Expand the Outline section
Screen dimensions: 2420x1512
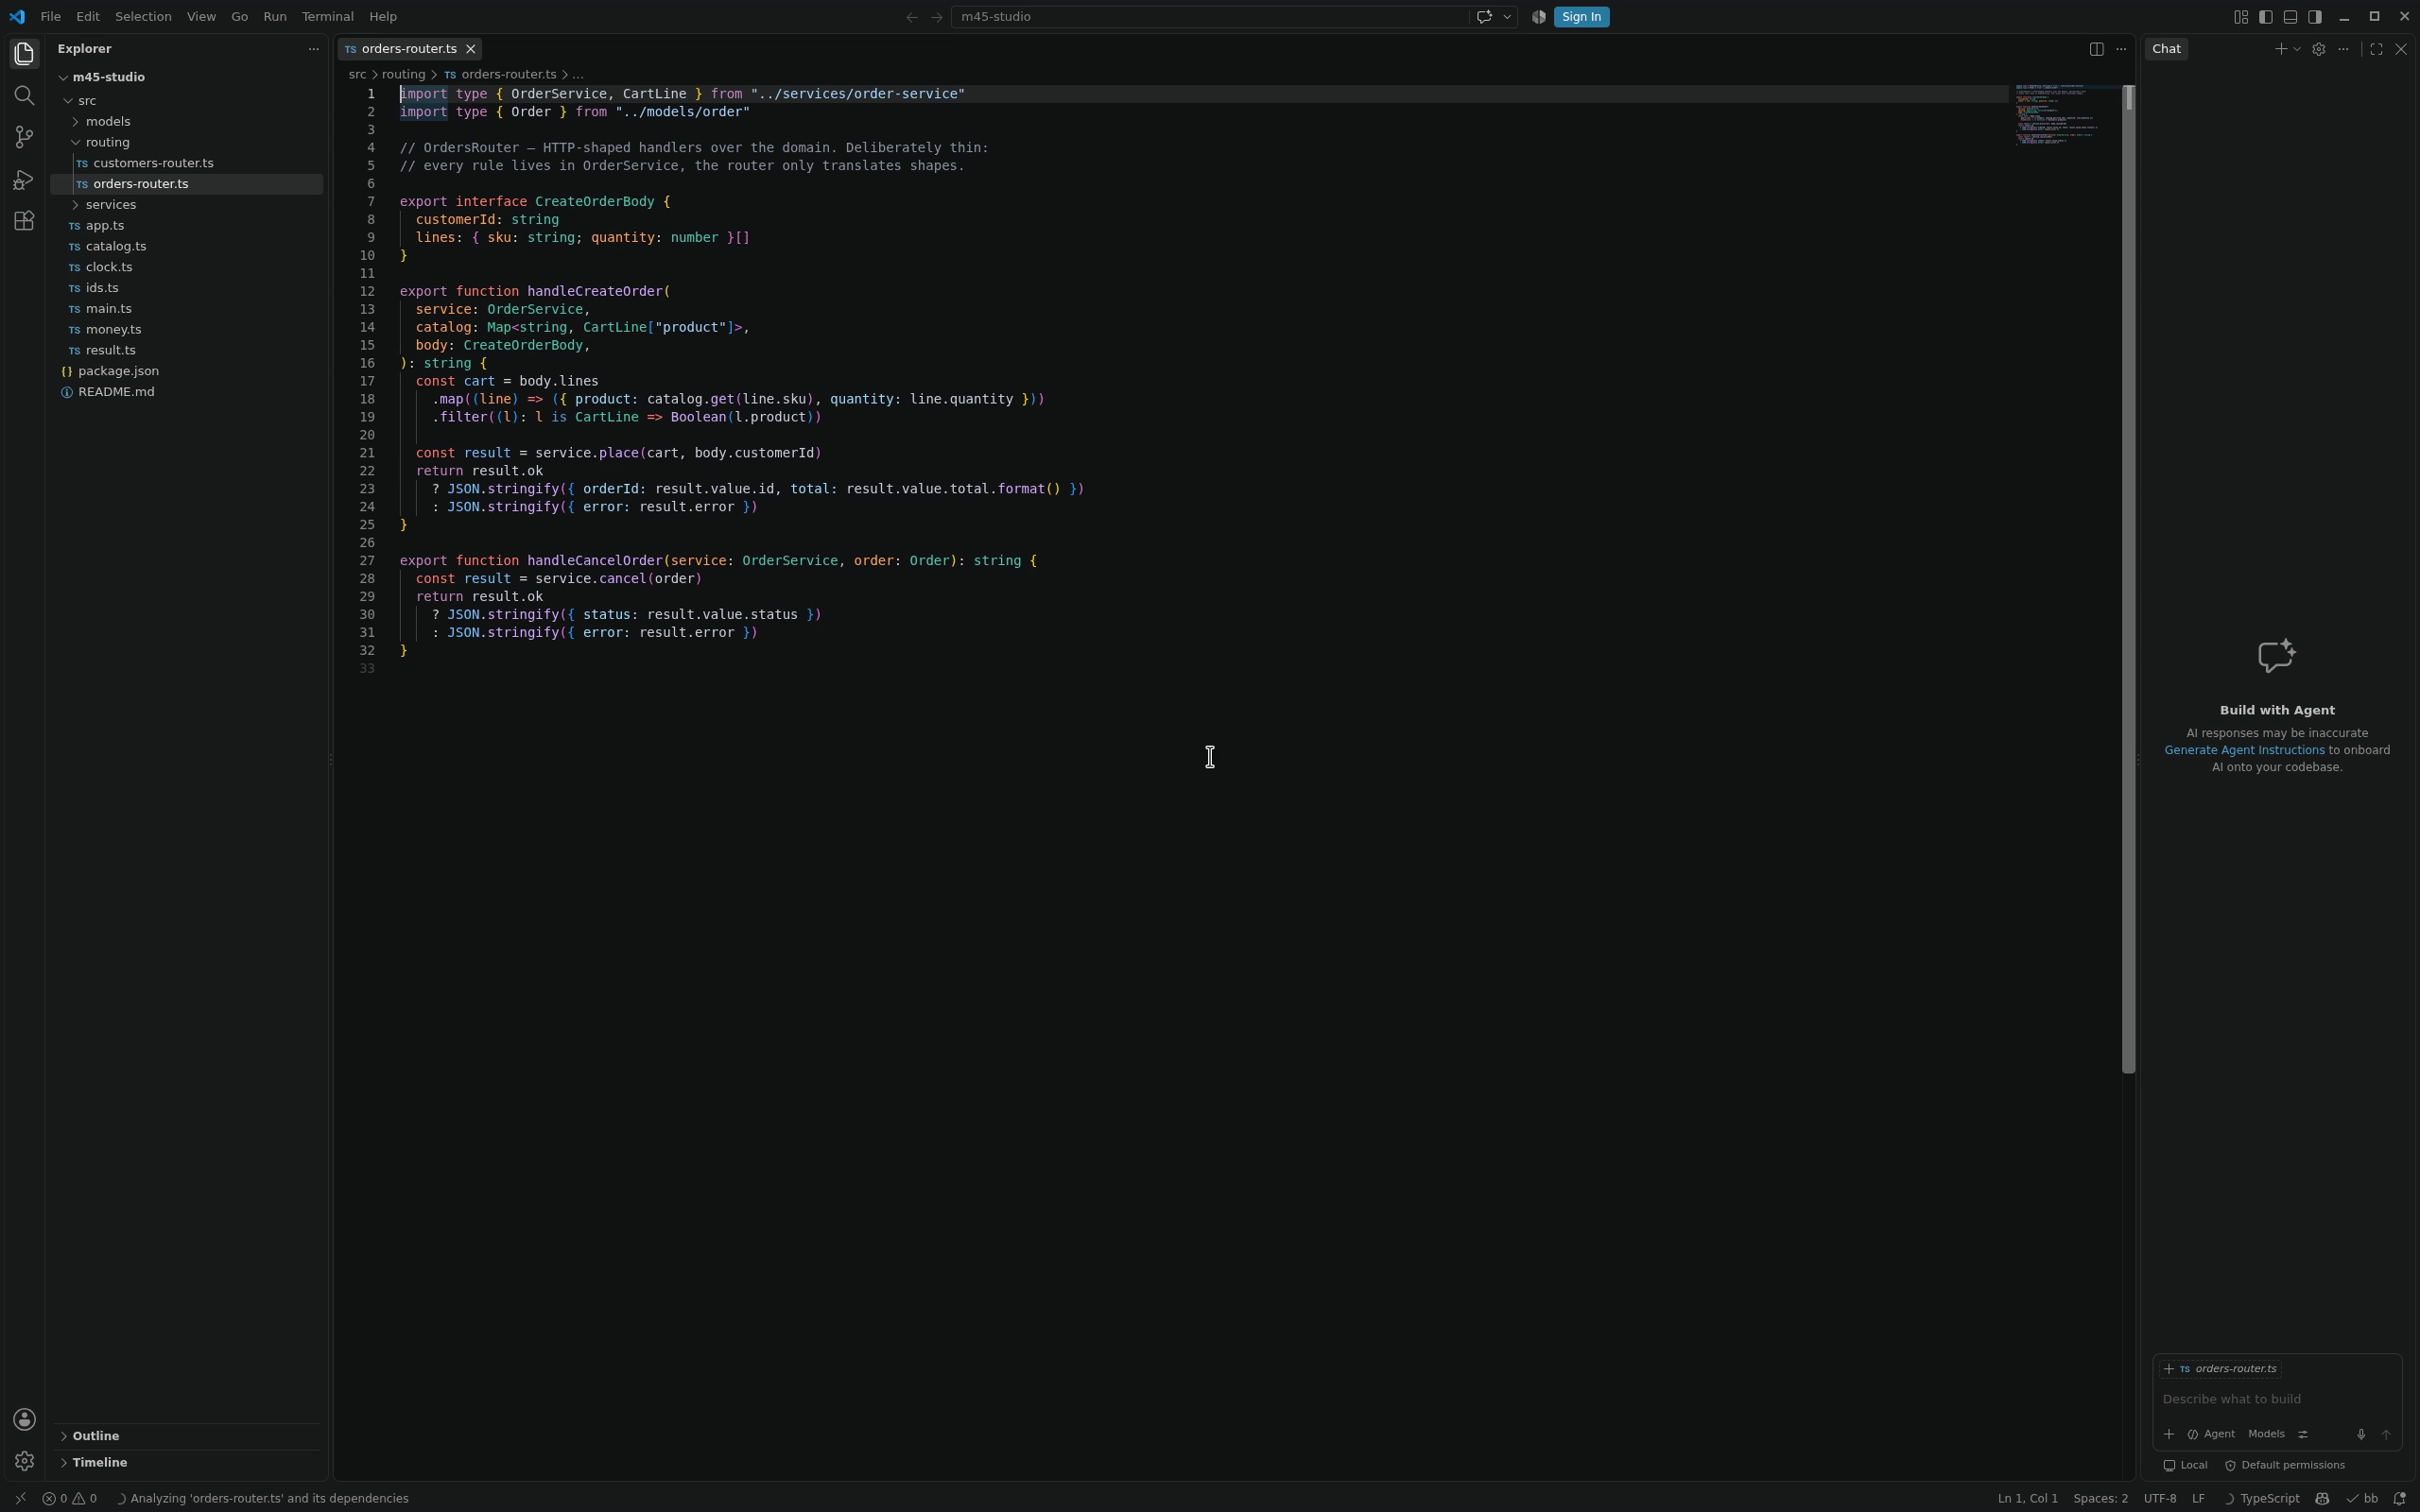tap(186, 1435)
